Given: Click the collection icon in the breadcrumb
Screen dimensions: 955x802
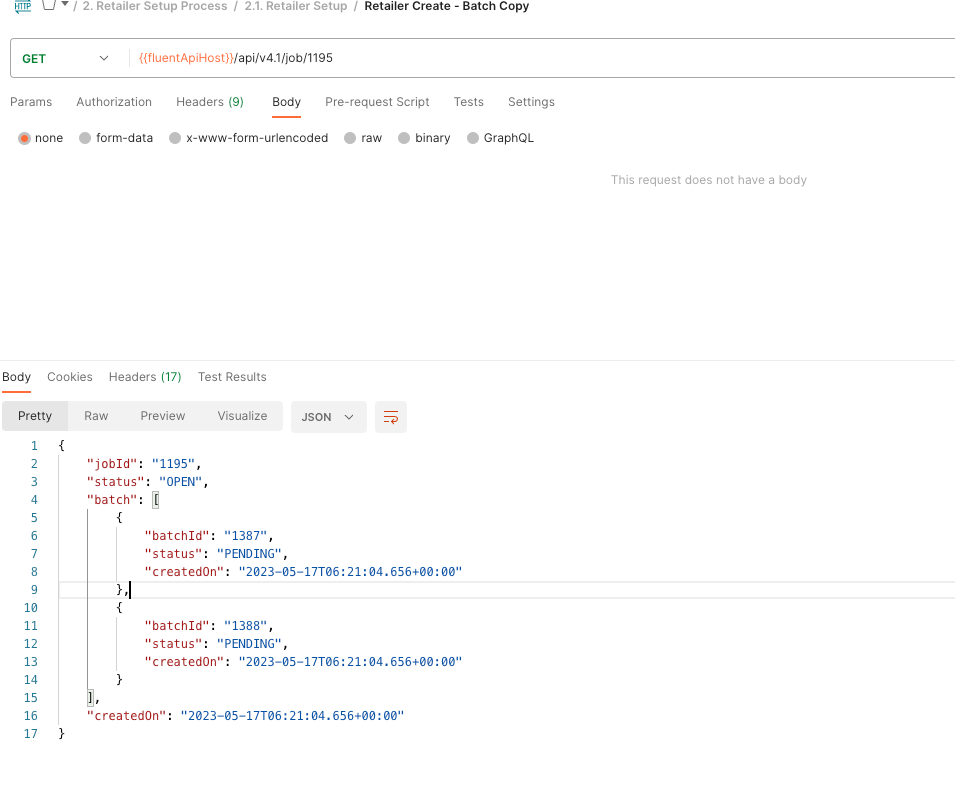Looking at the screenshot, I should [x=48, y=5].
